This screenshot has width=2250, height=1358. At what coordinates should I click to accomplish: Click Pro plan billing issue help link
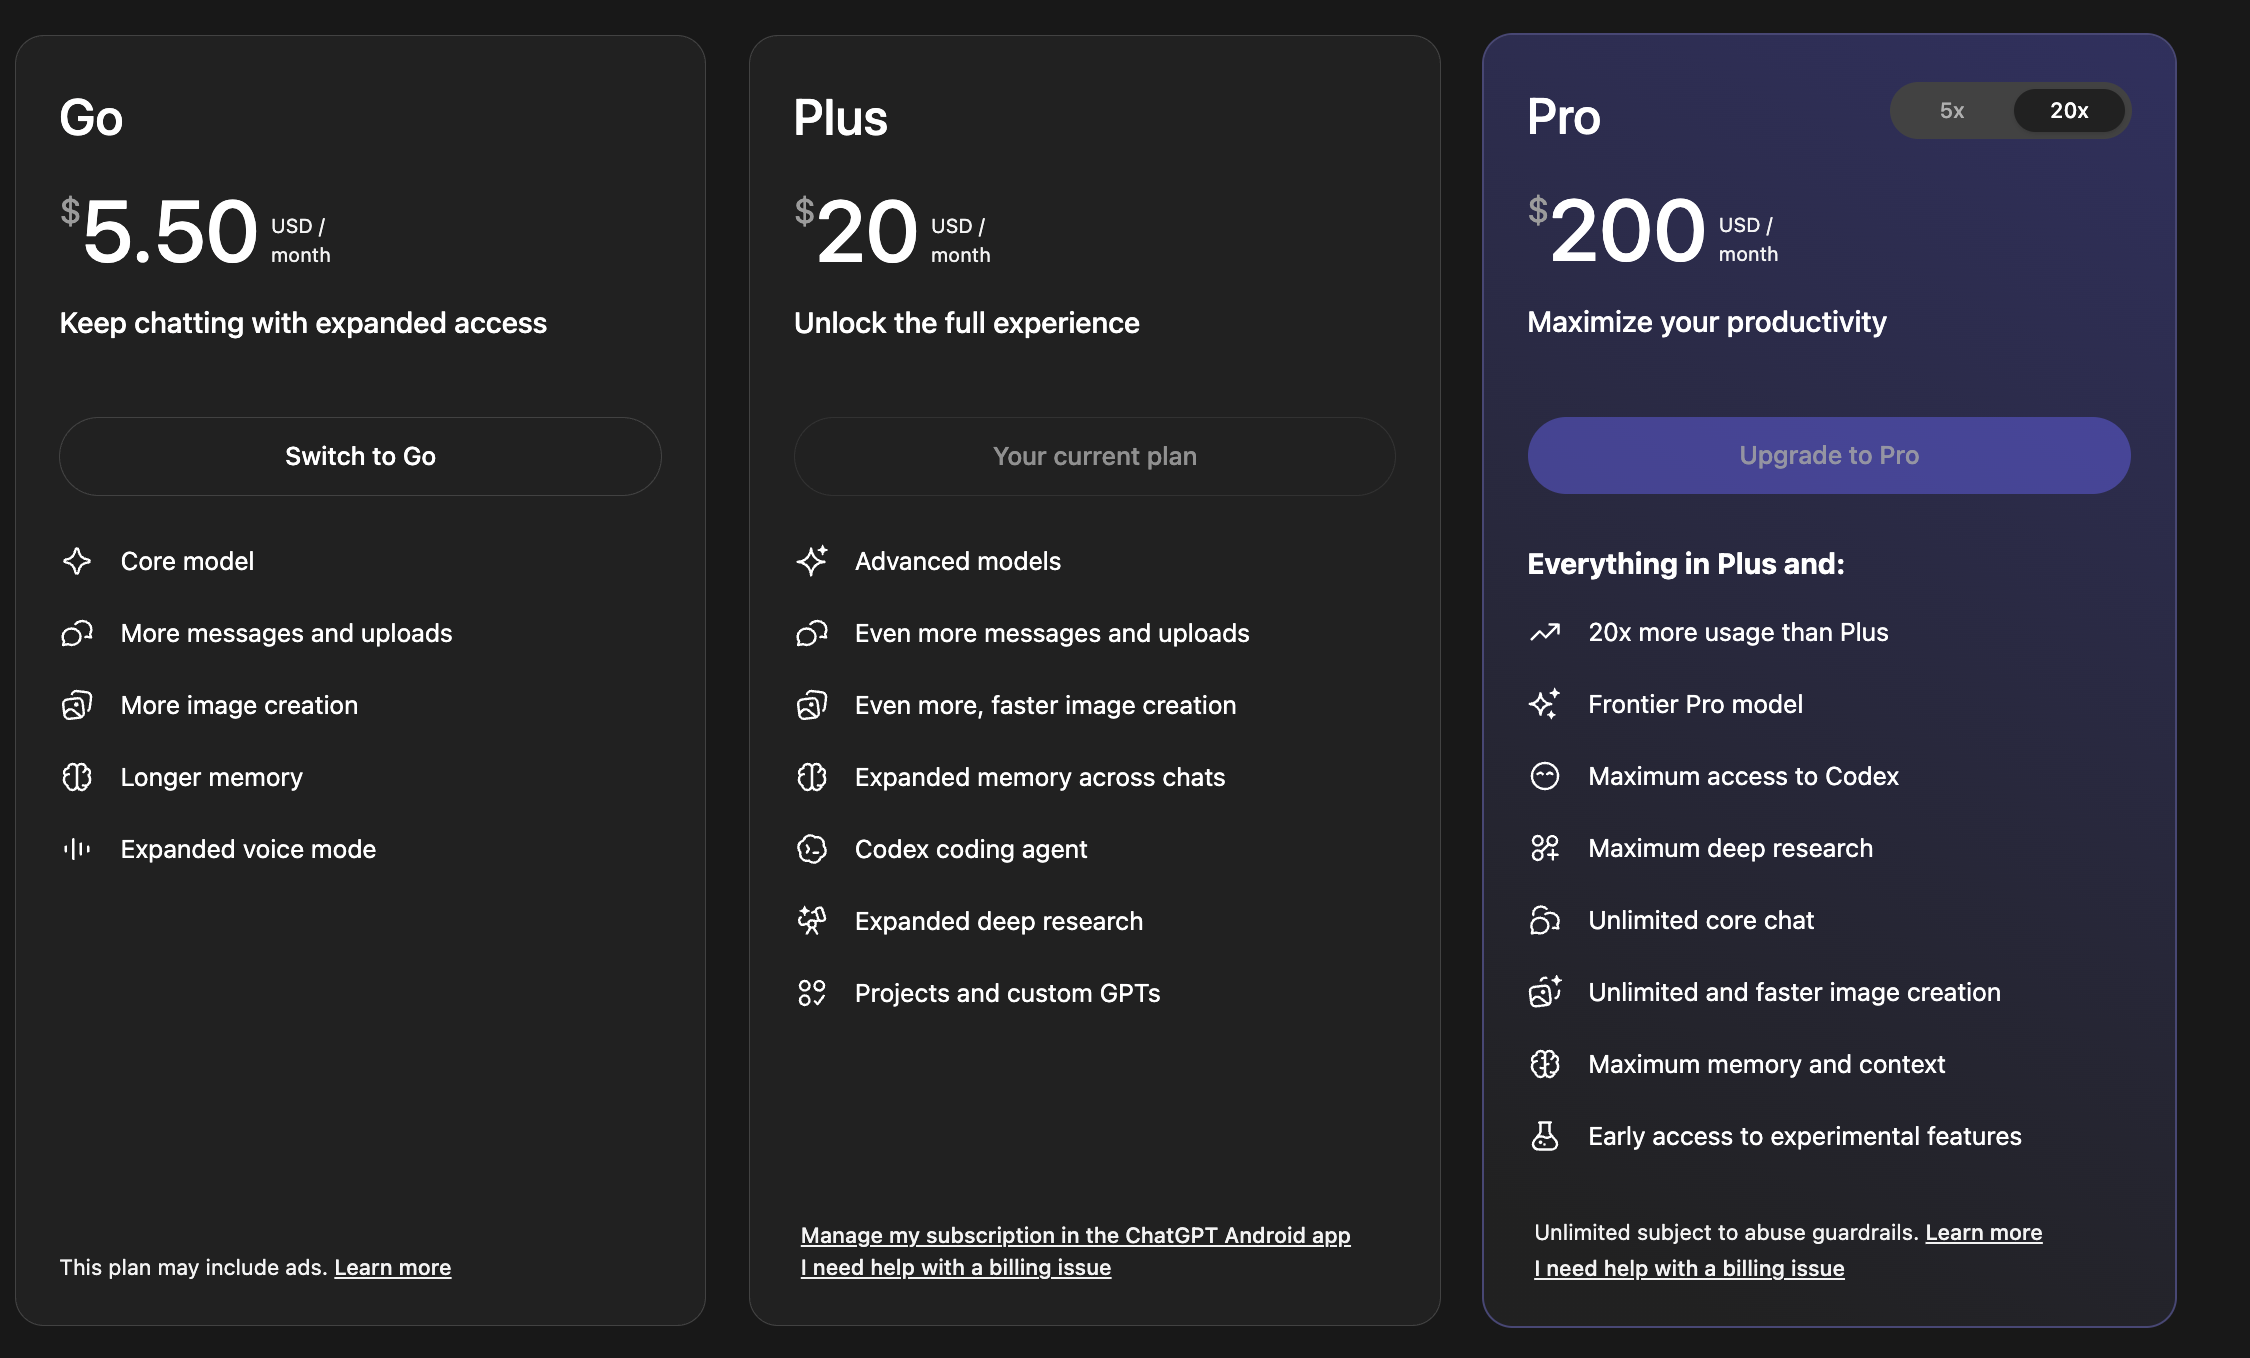(x=1689, y=1268)
